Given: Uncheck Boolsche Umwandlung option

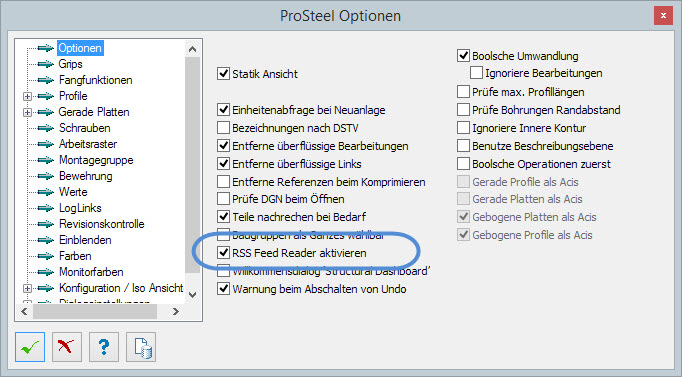Looking at the screenshot, I should (x=463, y=56).
